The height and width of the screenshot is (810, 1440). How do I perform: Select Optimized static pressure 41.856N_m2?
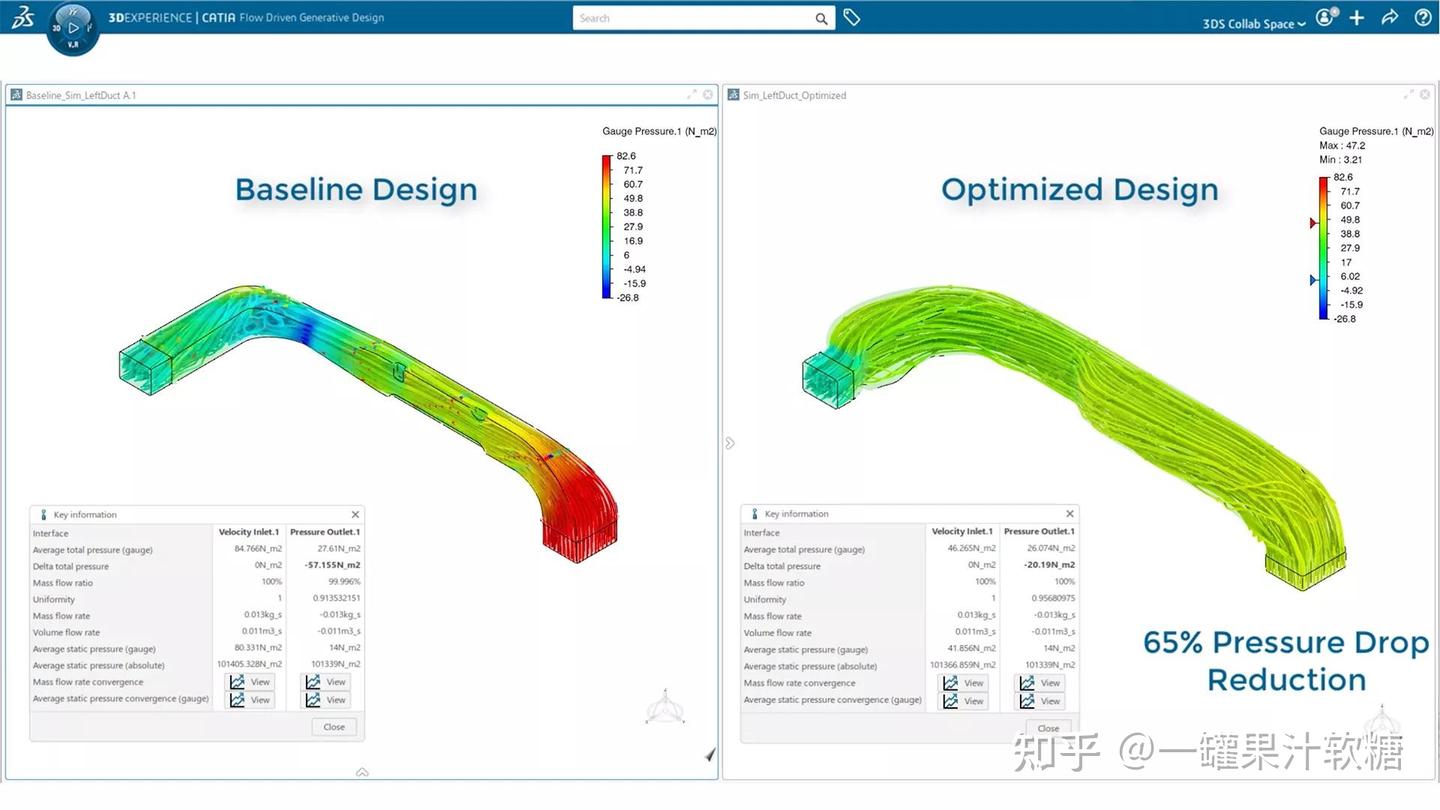[x=972, y=648]
